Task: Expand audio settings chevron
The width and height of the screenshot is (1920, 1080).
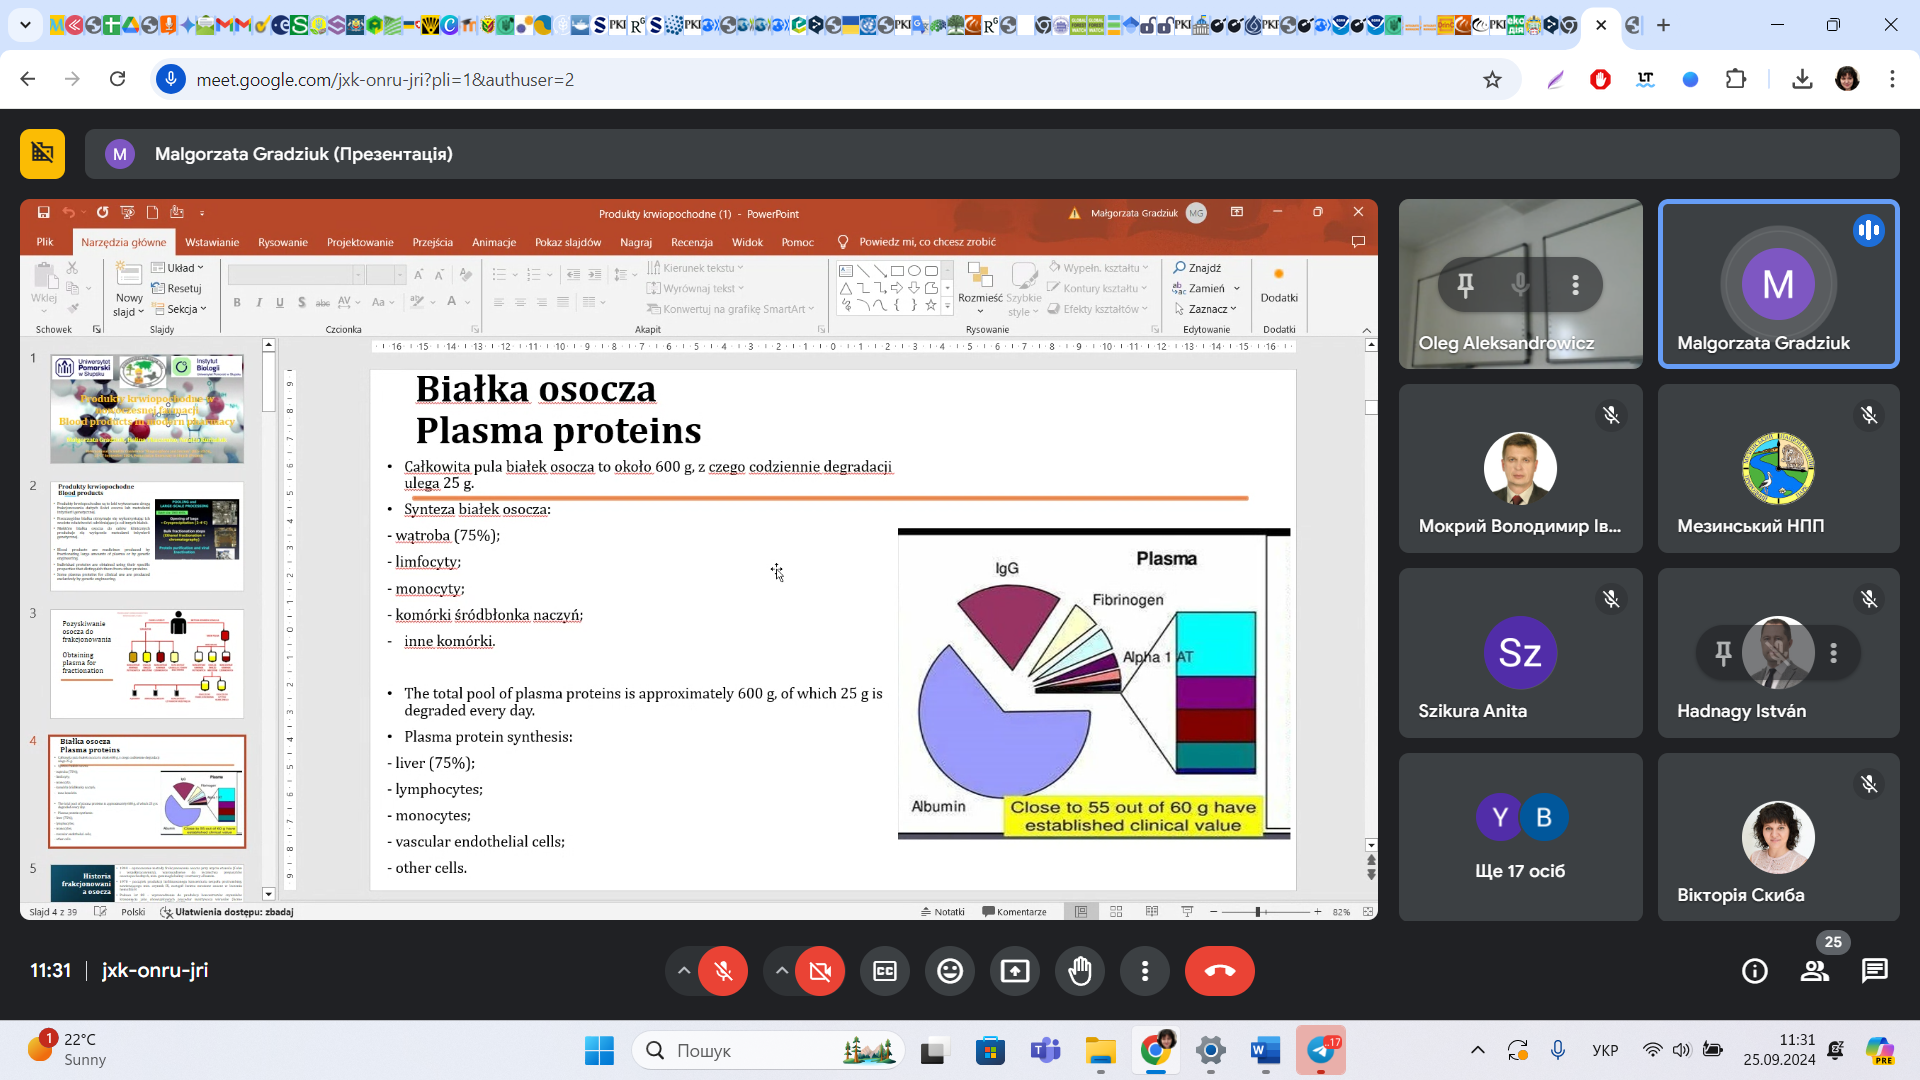Action: [684, 971]
